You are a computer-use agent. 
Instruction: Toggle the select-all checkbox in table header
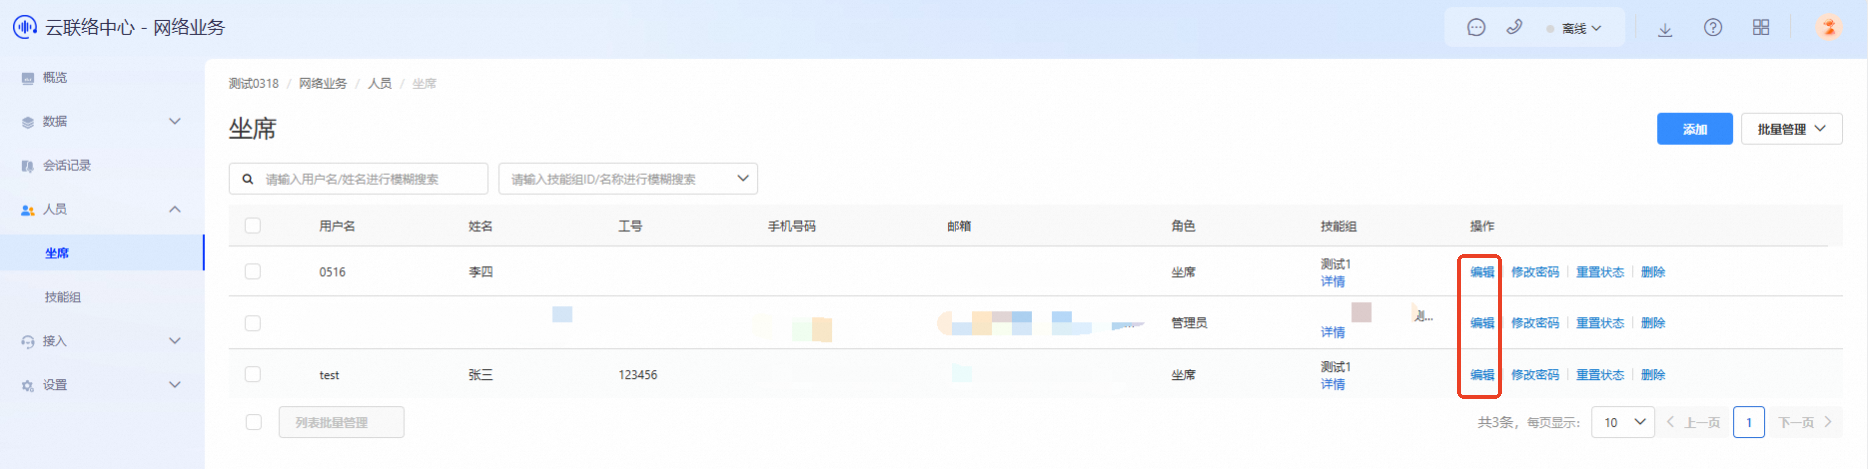click(253, 226)
